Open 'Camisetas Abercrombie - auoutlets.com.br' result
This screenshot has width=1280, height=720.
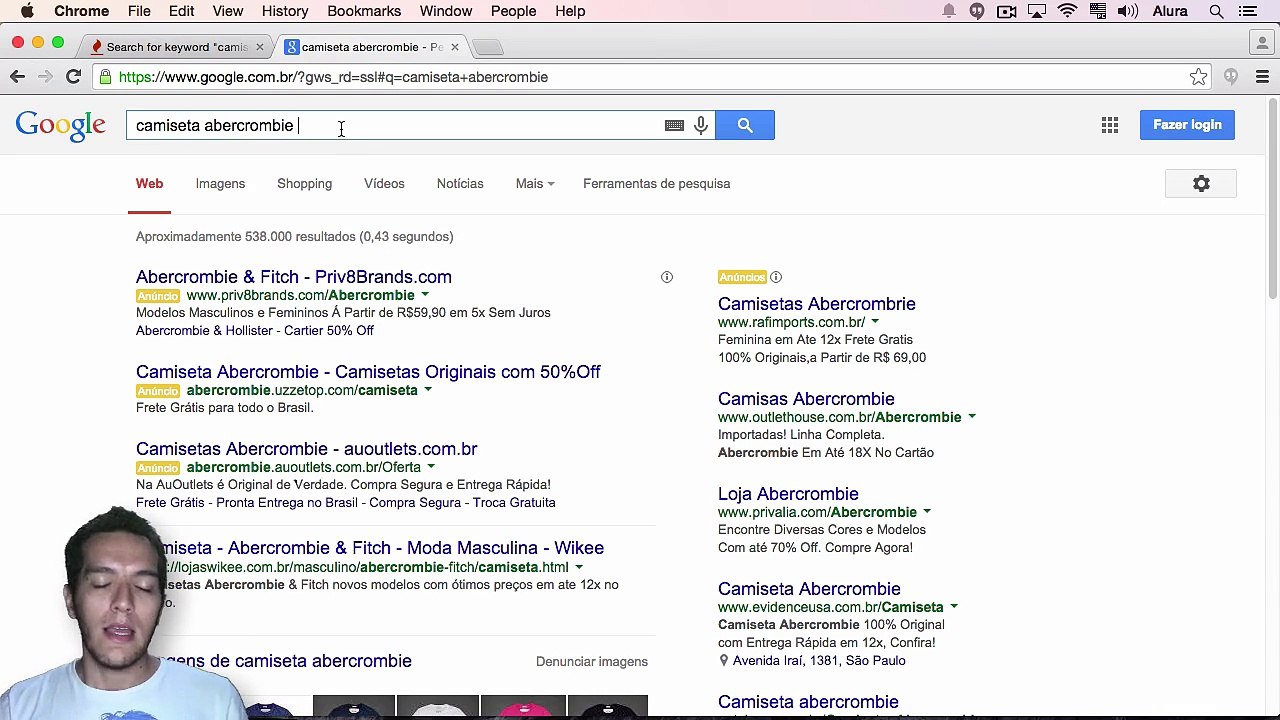click(x=306, y=449)
